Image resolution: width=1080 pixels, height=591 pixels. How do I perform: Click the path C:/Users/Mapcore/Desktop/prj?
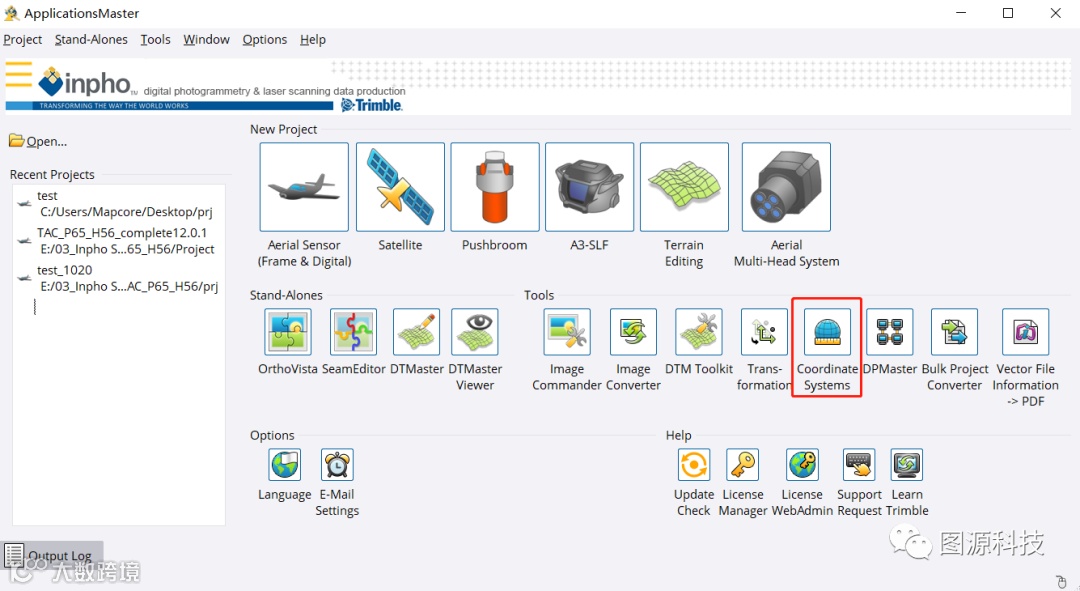(126, 212)
